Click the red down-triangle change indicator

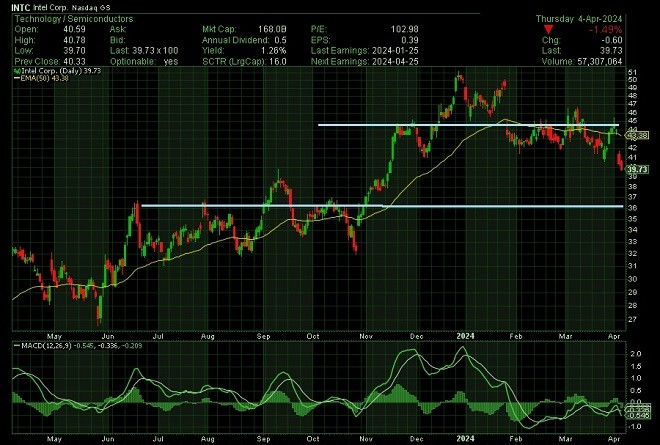[x=548, y=29]
